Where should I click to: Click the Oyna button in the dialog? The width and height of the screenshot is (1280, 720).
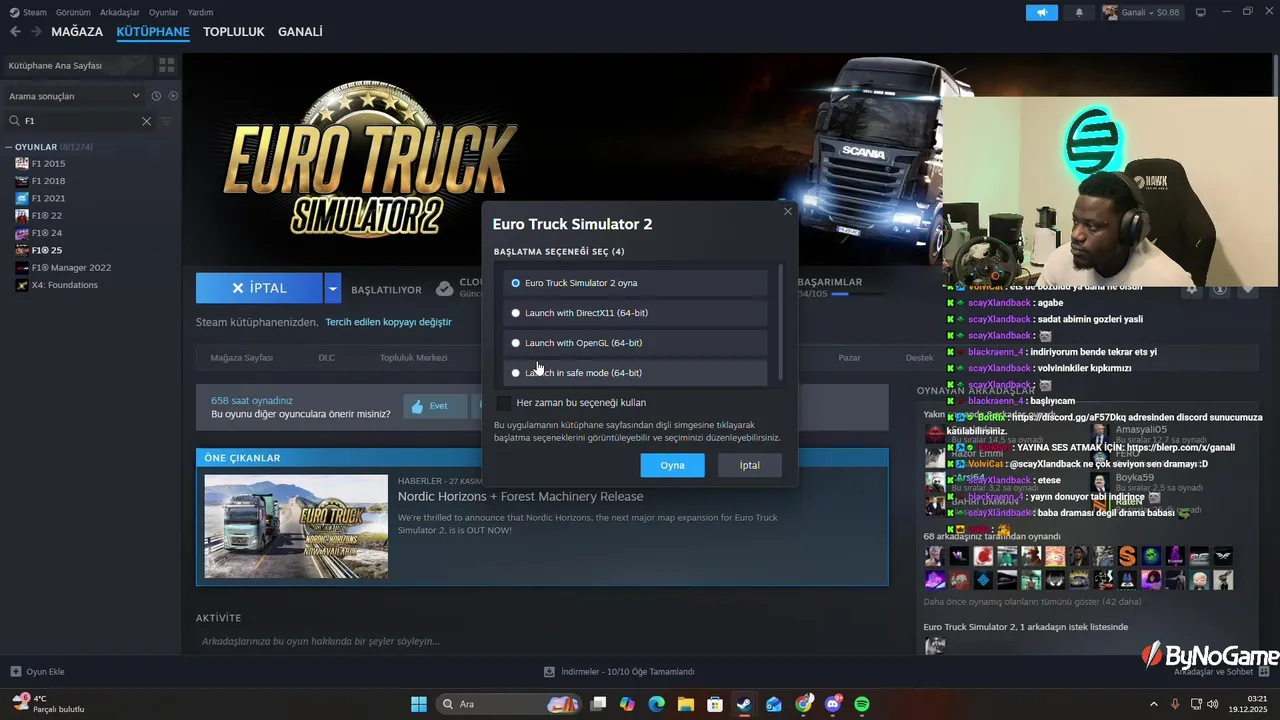pos(673,465)
